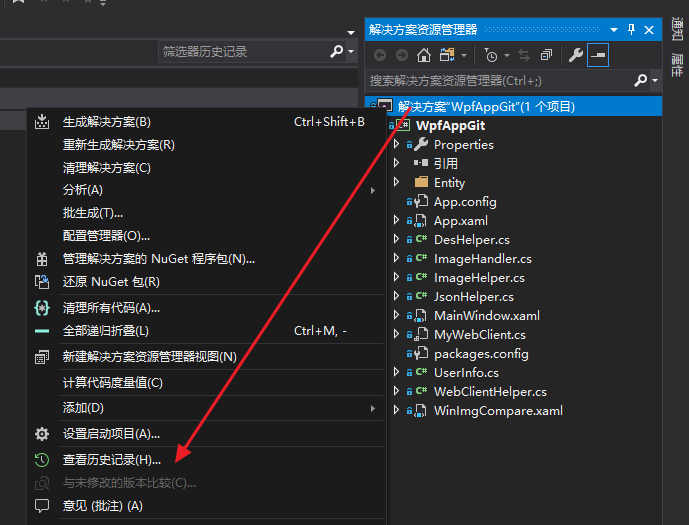Open the 分析(A) submenu
The width and height of the screenshot is (689, 525).
click(x=205, y=190)
